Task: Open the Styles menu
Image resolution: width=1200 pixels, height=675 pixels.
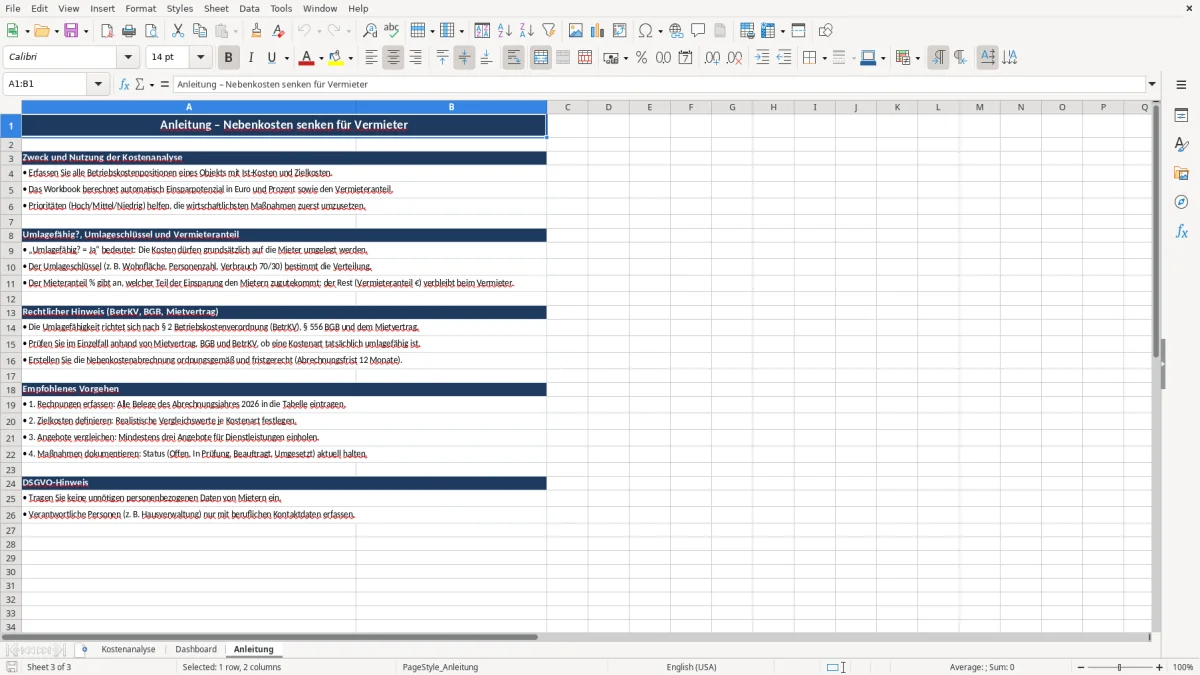Action: 180,8
